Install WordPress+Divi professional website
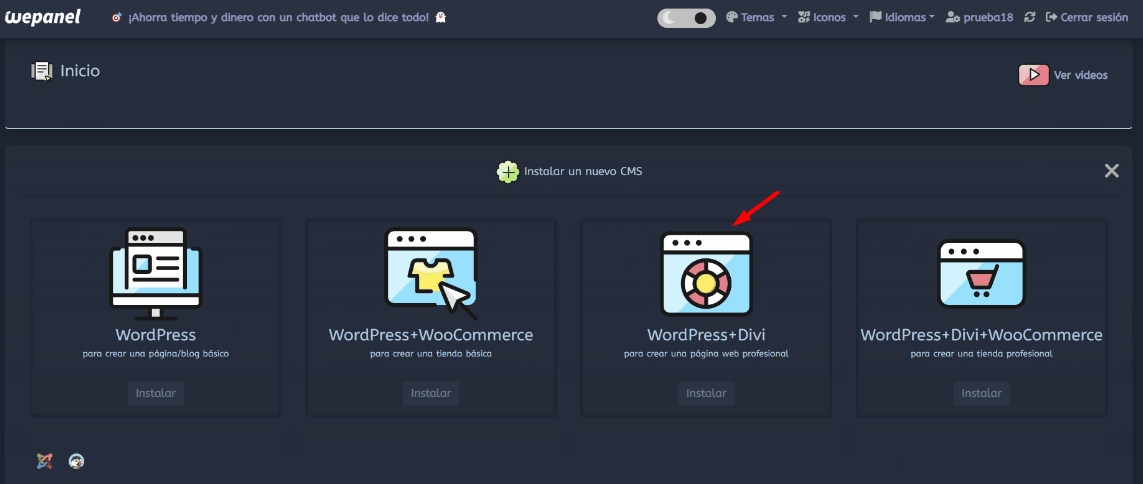The width and height of the screenshot is (1143, 484). coord(706,394)
